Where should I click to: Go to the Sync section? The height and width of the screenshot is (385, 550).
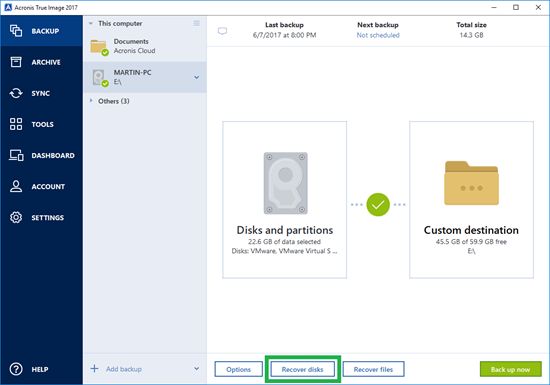click(x=41, y=93)
